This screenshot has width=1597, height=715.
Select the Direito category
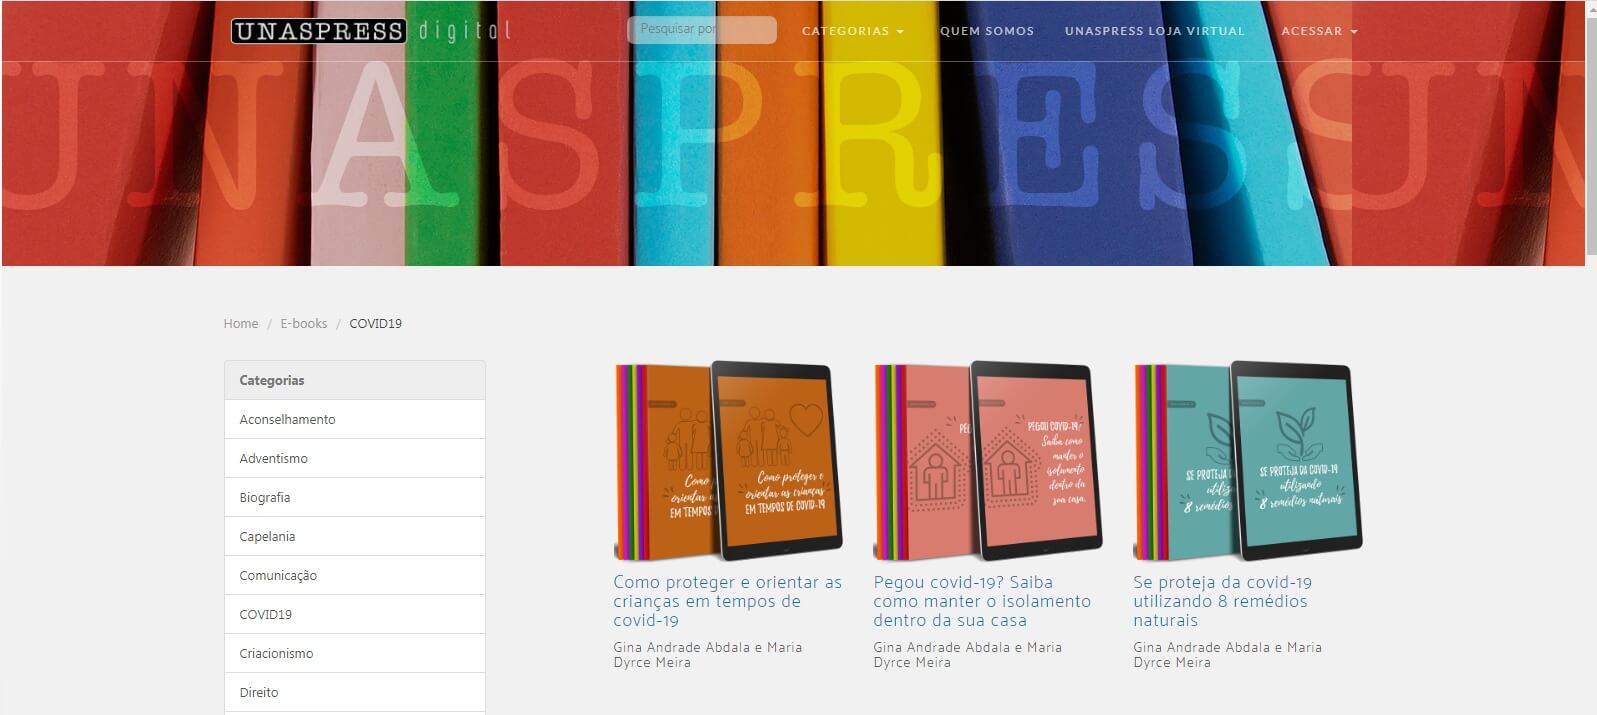(x=355, y=692)
